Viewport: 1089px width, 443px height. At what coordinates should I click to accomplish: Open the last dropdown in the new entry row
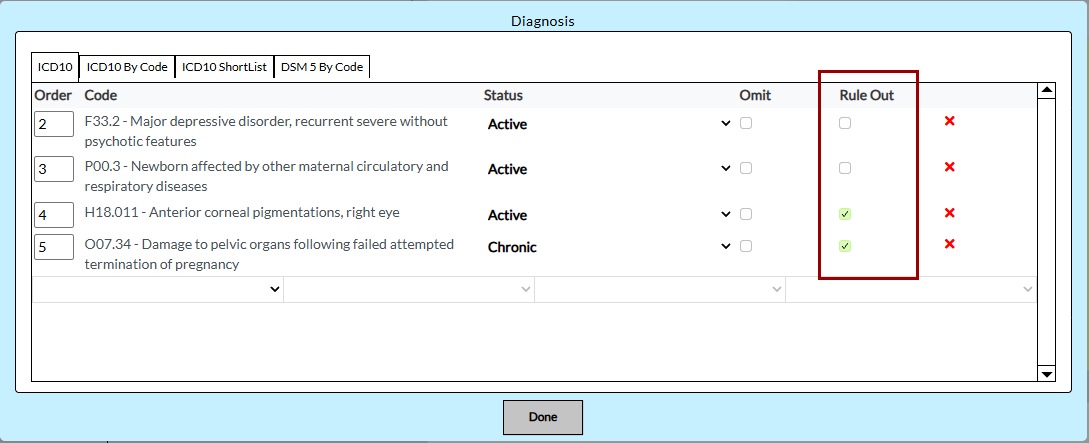click(x=910, y=289)
